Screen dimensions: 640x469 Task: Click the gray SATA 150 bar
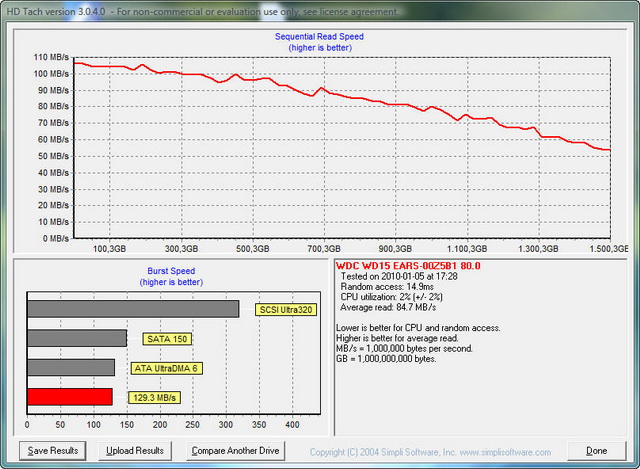pyautogui.click(x=77, y=339)
